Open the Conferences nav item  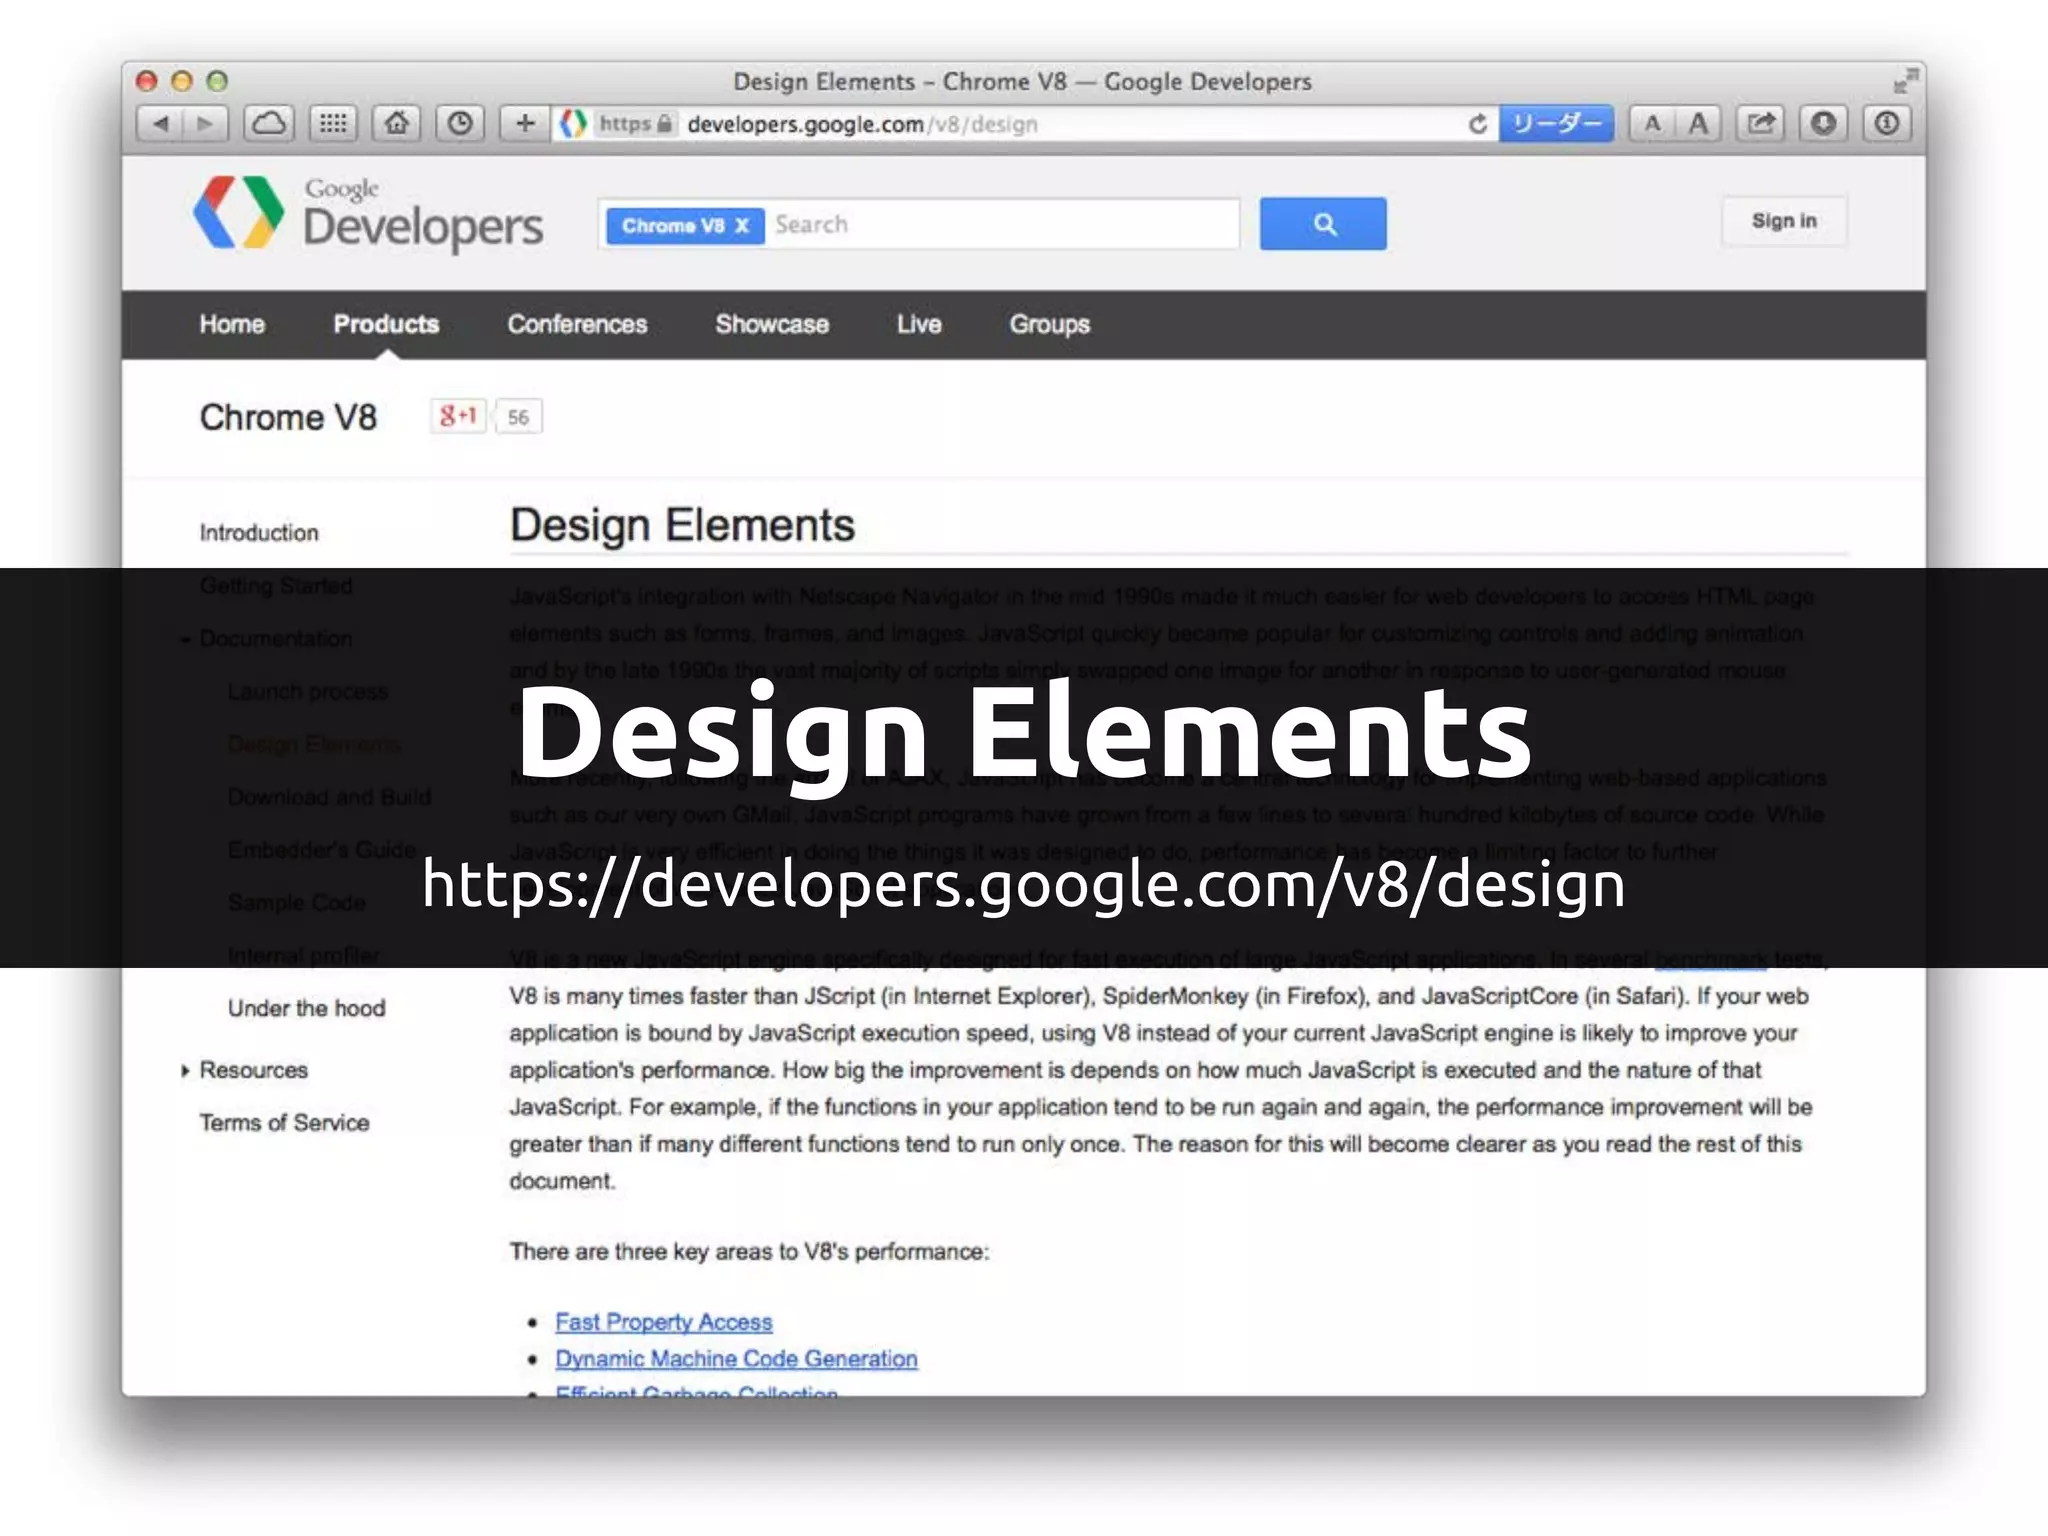click(577, 324)
